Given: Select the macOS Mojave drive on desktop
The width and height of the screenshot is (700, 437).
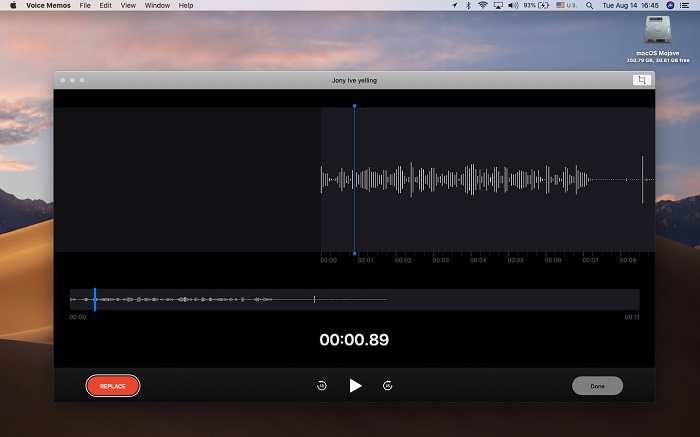Looking at the screenshot, I should (657, 28).
